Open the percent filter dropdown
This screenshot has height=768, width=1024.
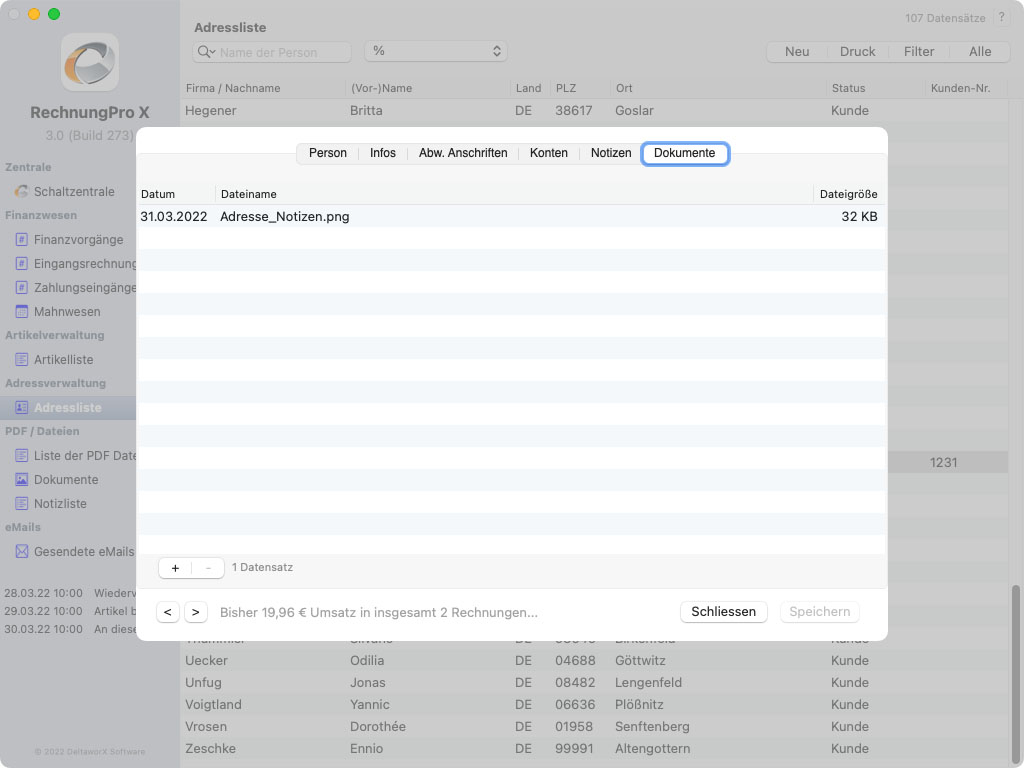pos(436,51)
